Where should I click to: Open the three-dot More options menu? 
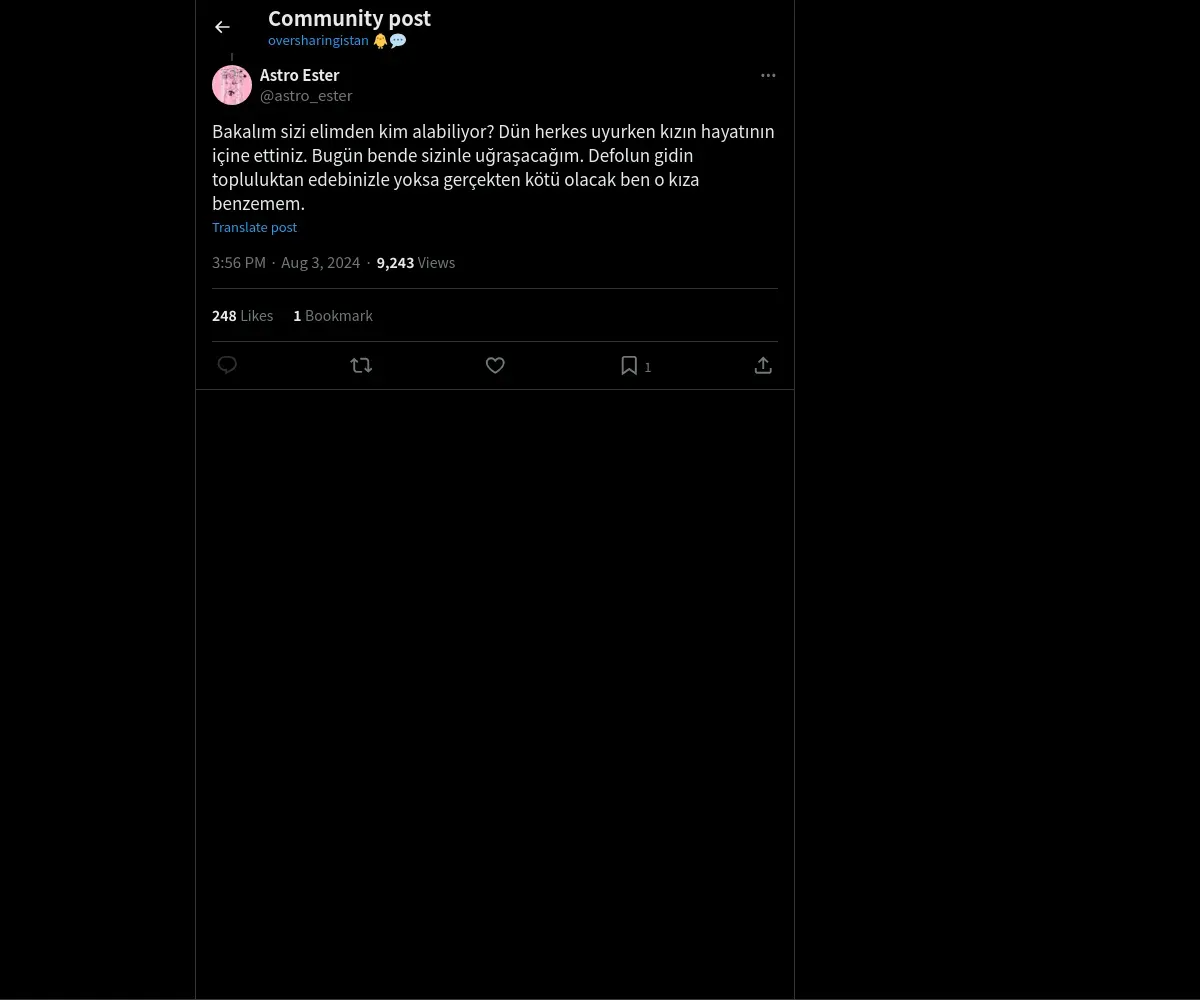[x=768, y=75]
